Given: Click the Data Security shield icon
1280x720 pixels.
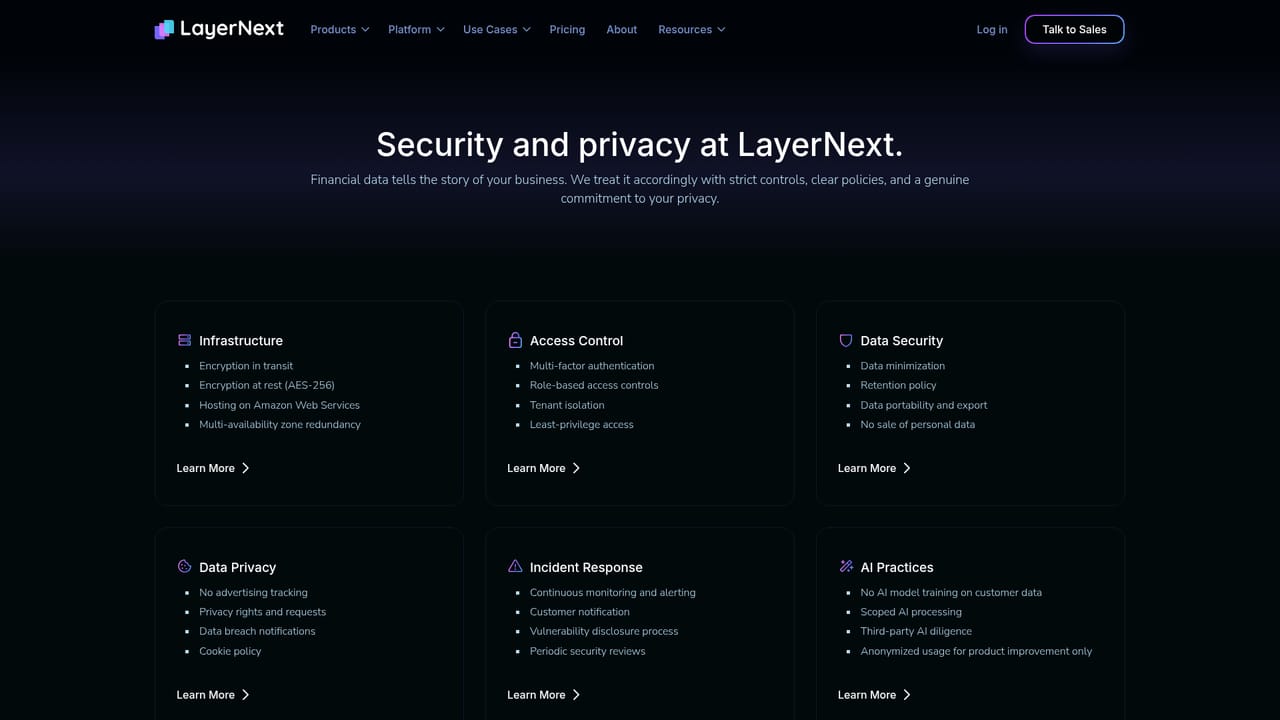Looking at the screenshot, I should (x=846, y=340).
